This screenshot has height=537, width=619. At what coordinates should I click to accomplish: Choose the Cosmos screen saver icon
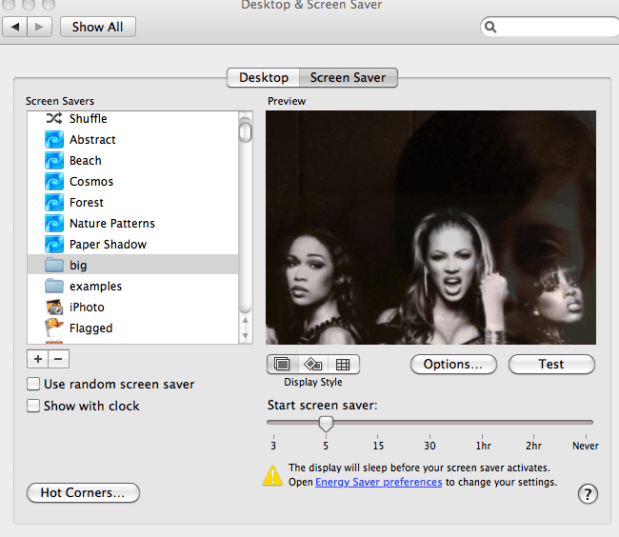click(x=54, y=182)
